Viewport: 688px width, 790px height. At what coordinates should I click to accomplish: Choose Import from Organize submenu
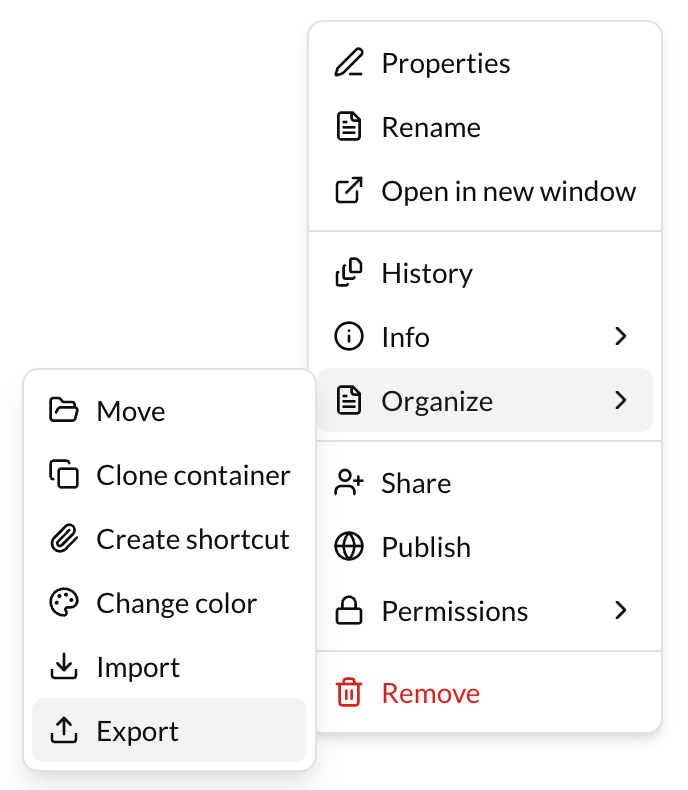click(138, 668)
